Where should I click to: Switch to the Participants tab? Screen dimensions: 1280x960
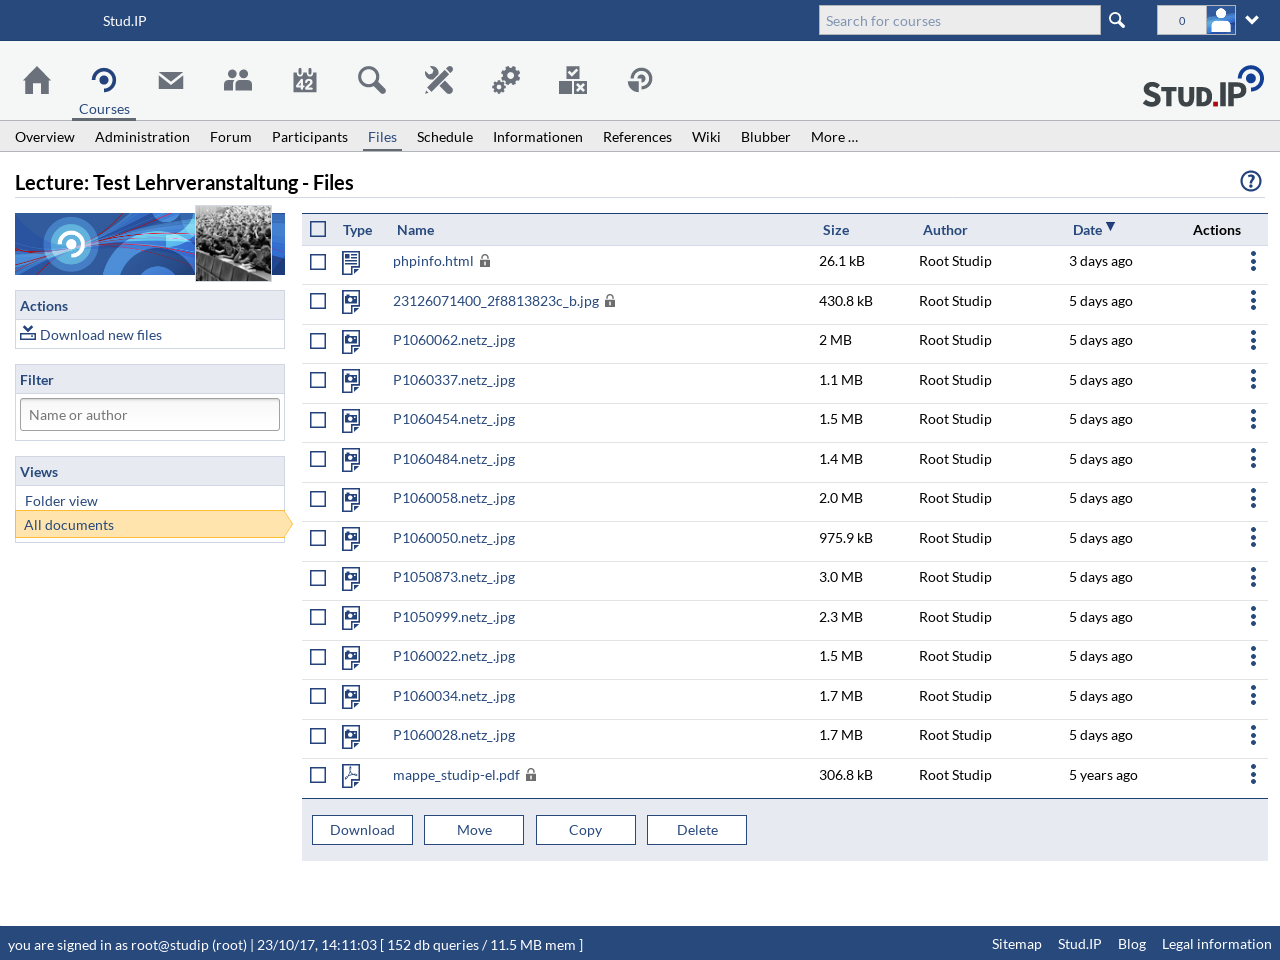click(310, 137)
